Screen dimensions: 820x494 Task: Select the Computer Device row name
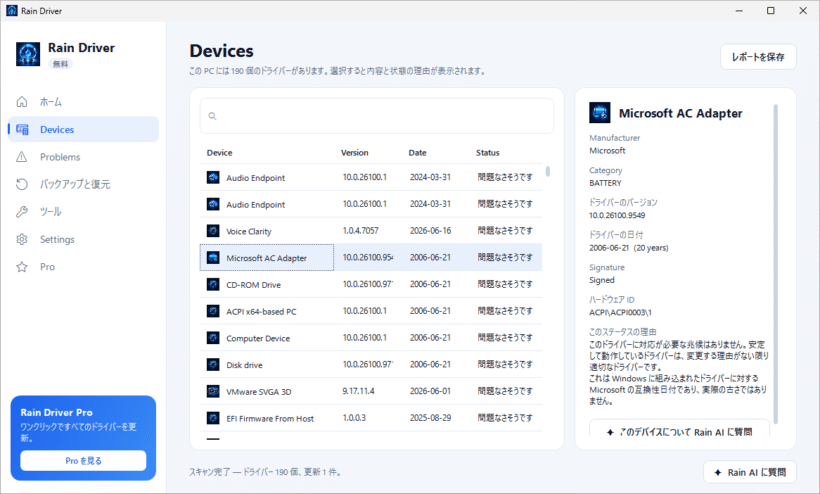258,338
